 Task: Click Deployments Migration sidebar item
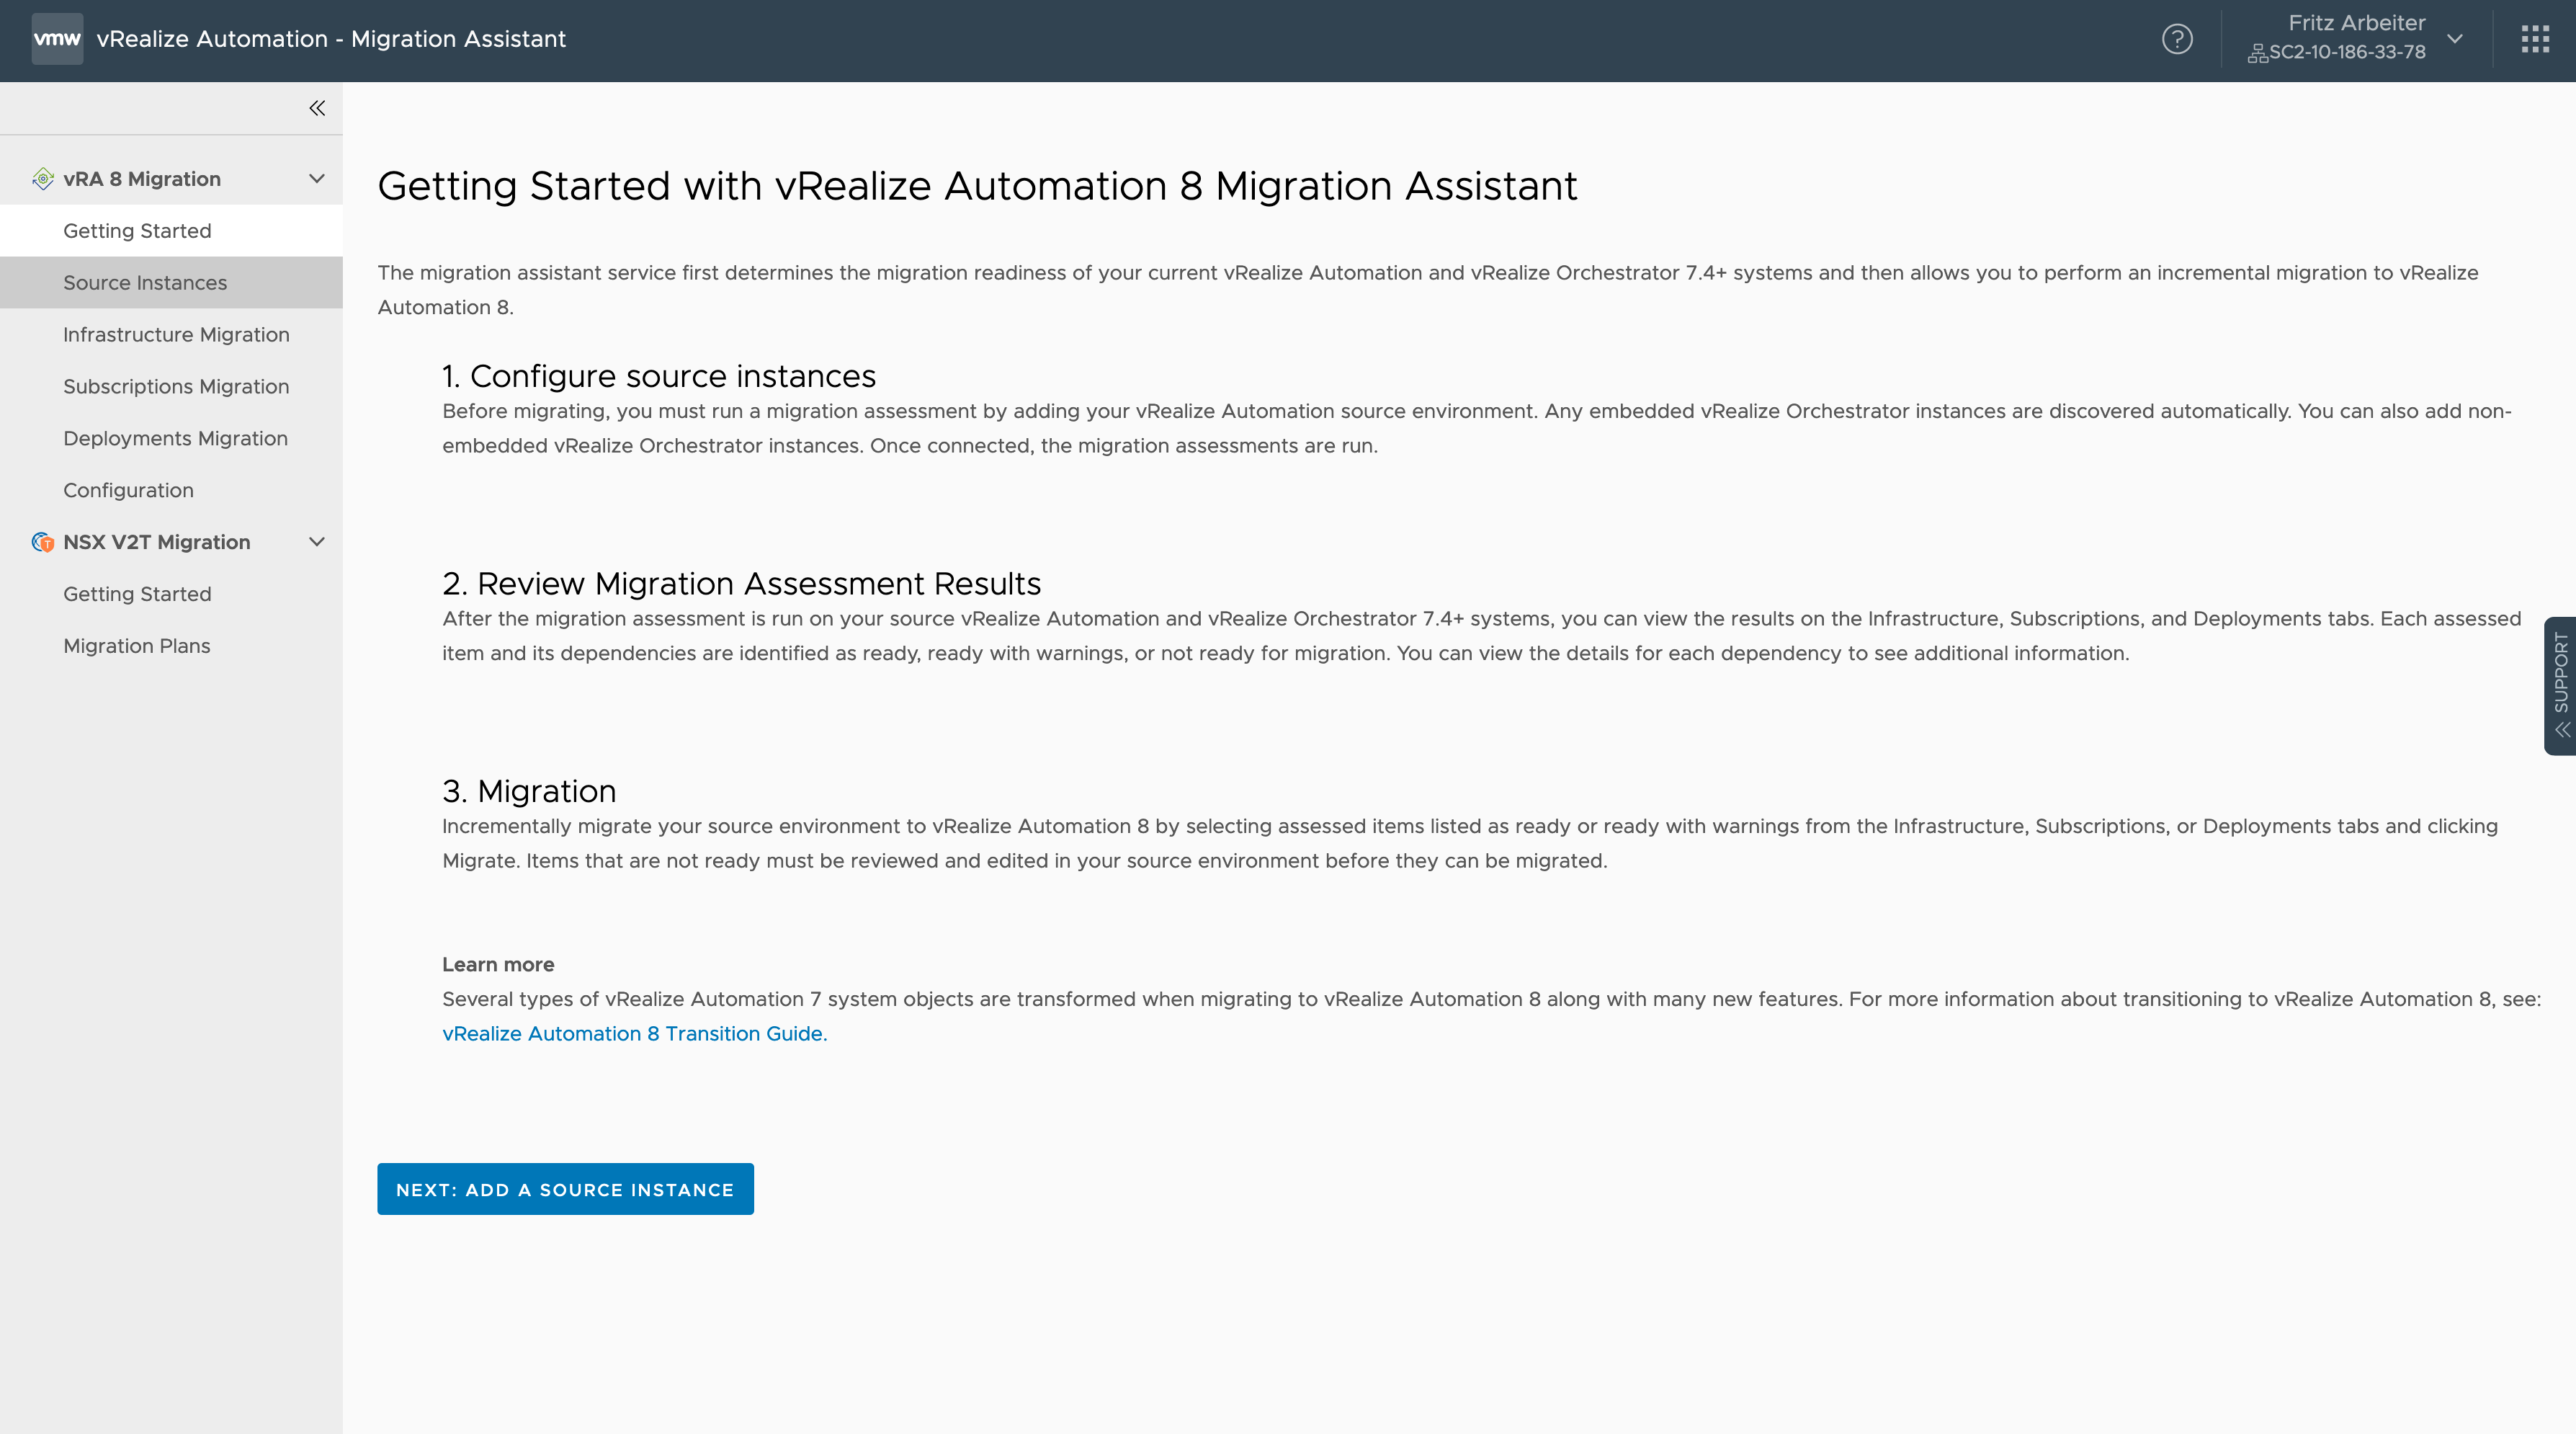[x=174, y=438]
